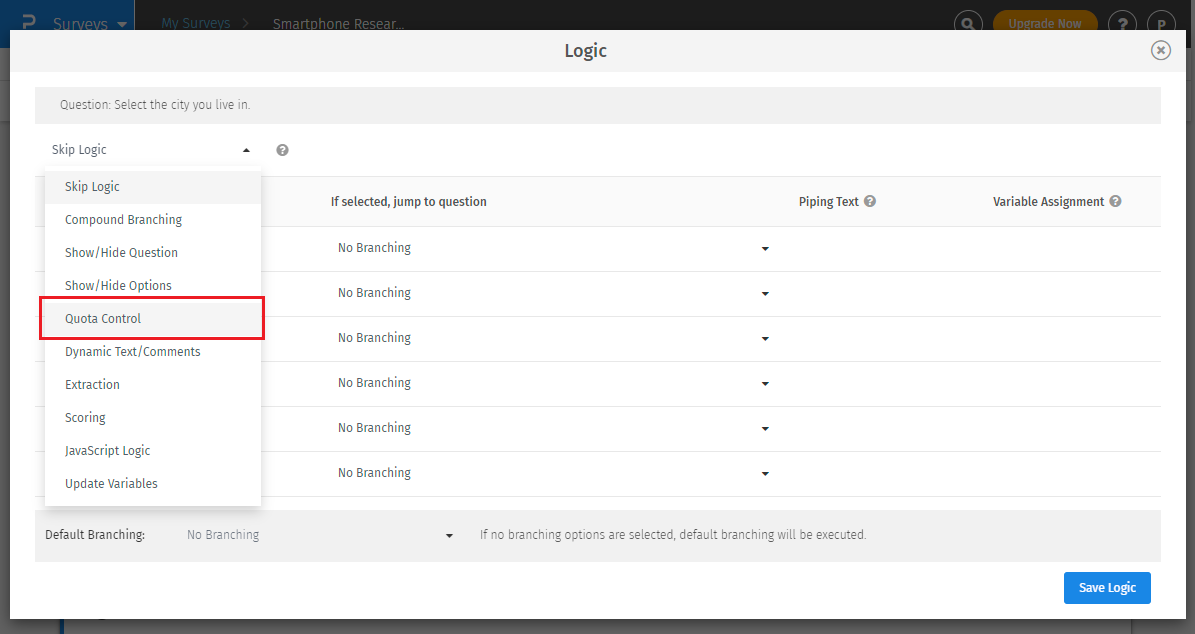Viewport: 1195px width, 634px height.
Task: Click the Variable Assignment help icon
Action: (1115, 201)
